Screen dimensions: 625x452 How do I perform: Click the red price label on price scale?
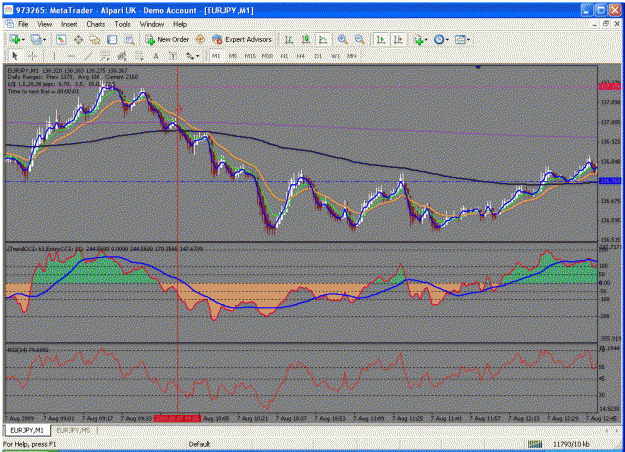tap(610, 86)
